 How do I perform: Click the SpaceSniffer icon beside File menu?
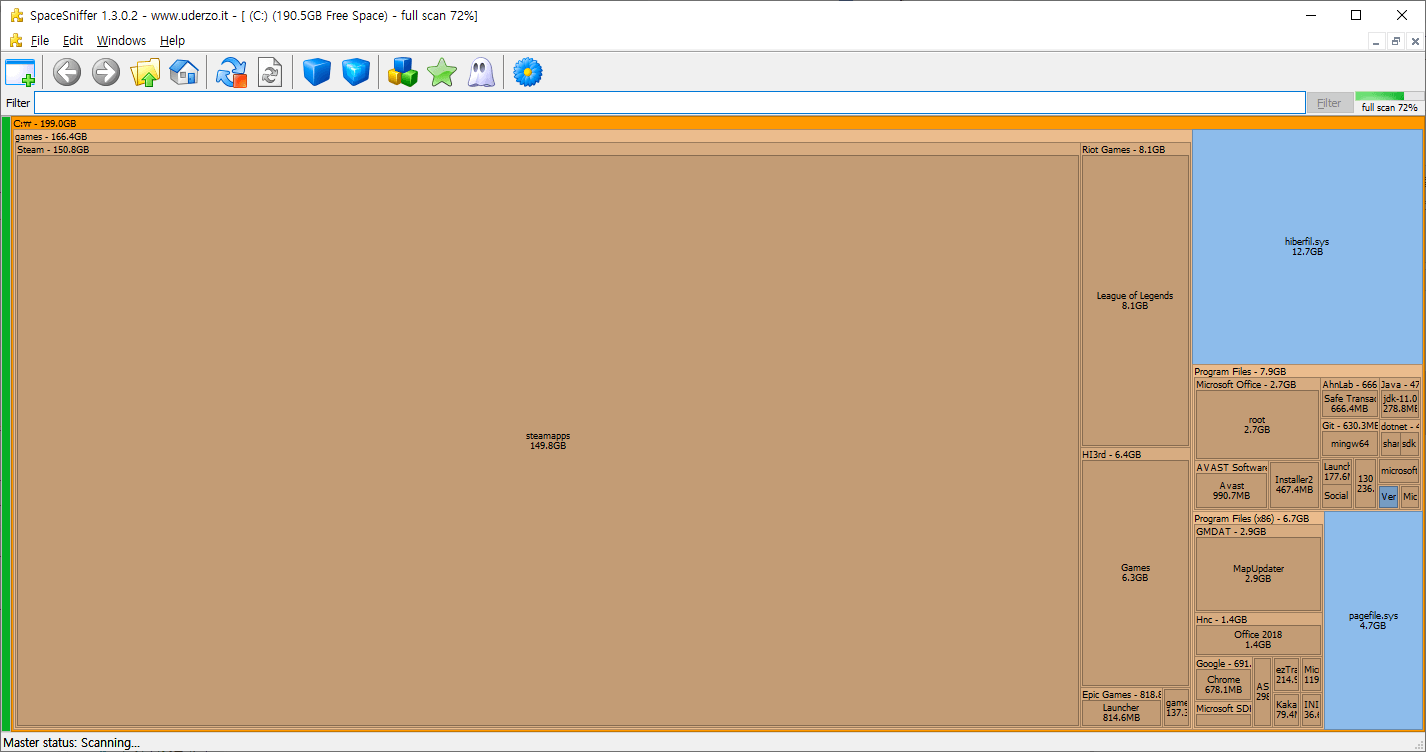pos(15,41)
